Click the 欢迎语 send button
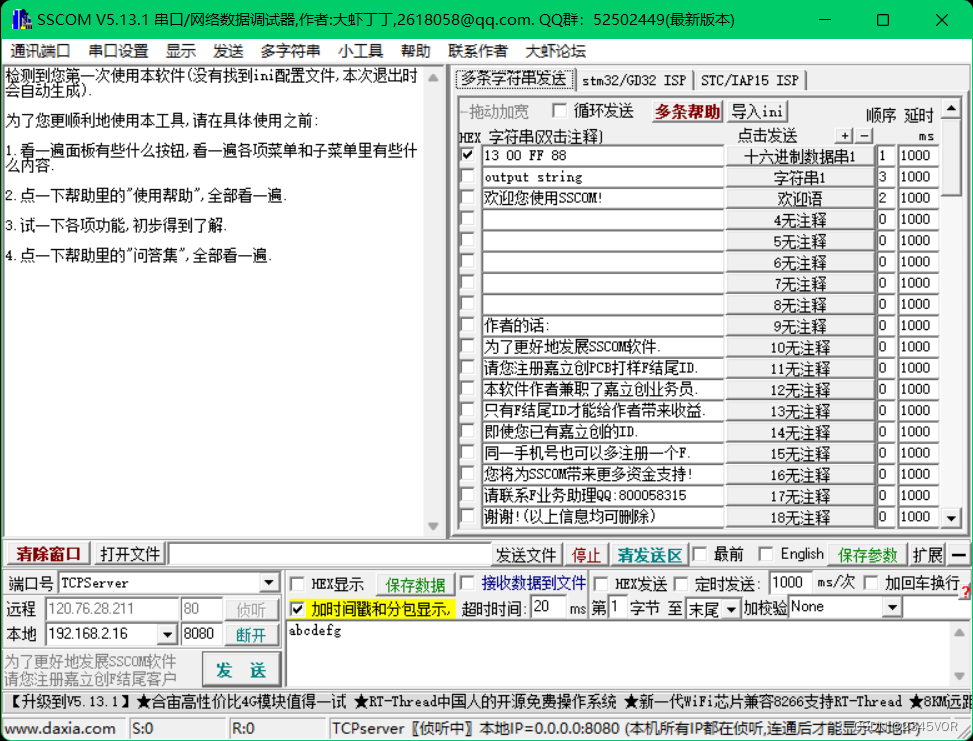 point(800,199)
